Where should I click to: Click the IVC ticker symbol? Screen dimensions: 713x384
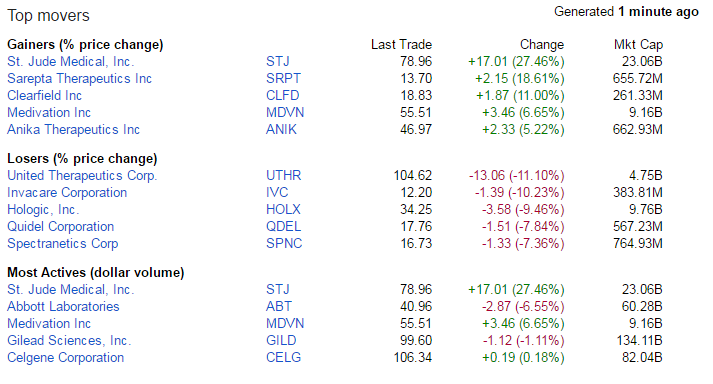(x=277, y=192)
